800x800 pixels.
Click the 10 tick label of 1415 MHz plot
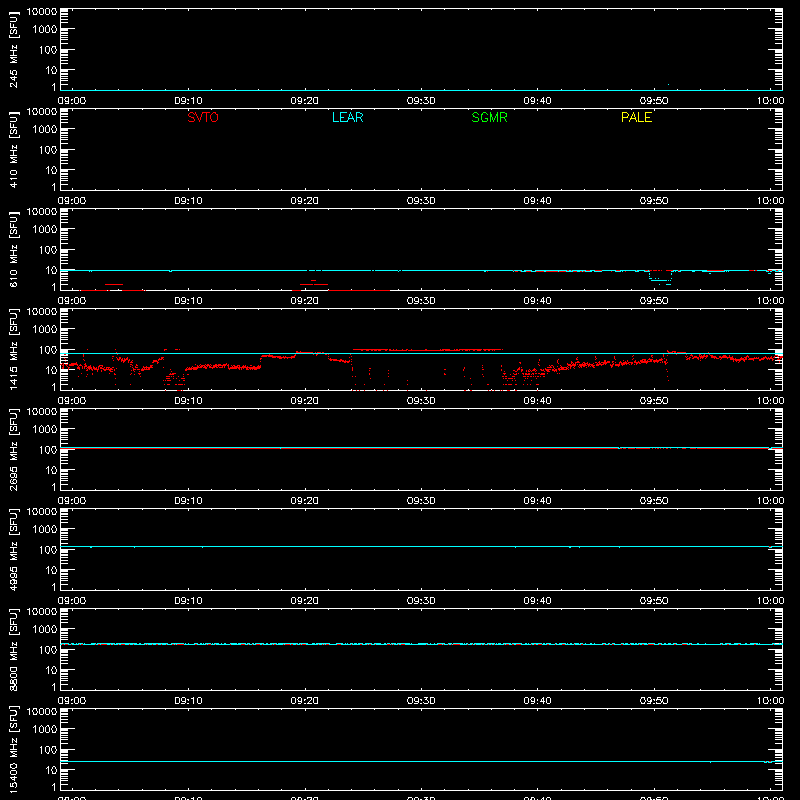[51, 370]
